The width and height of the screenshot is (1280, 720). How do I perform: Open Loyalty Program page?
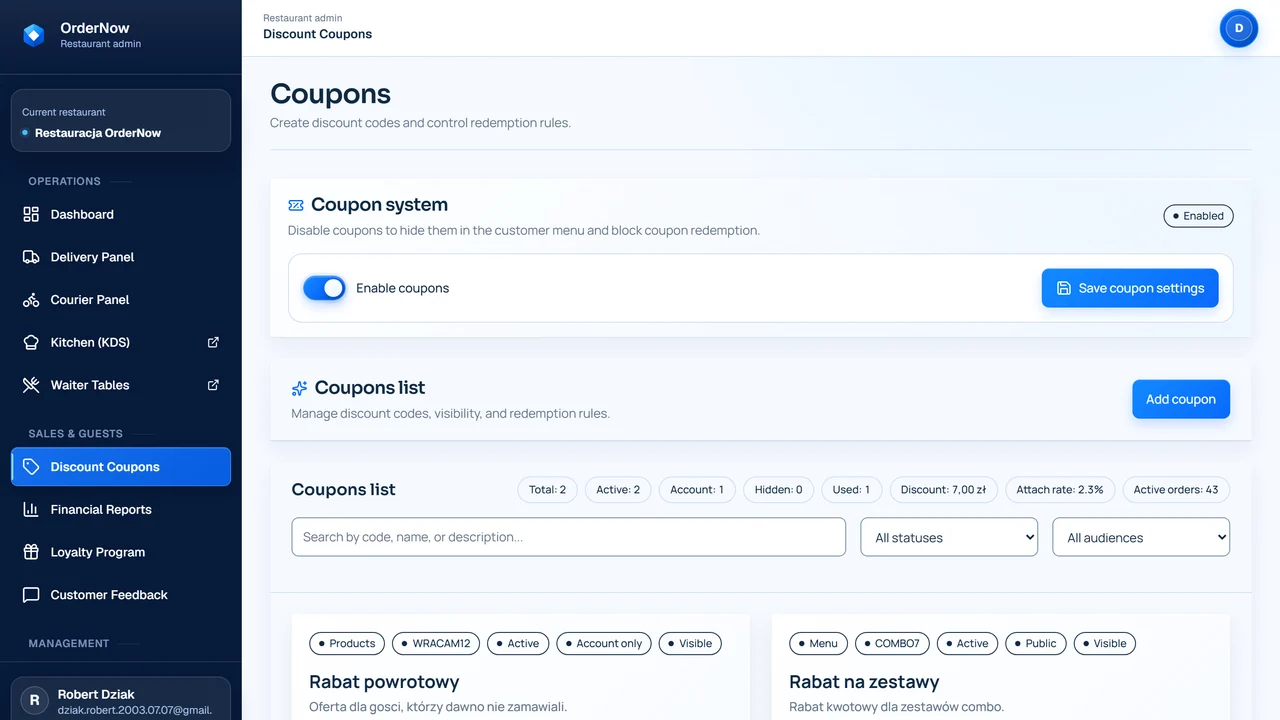[x=121, y=552]
